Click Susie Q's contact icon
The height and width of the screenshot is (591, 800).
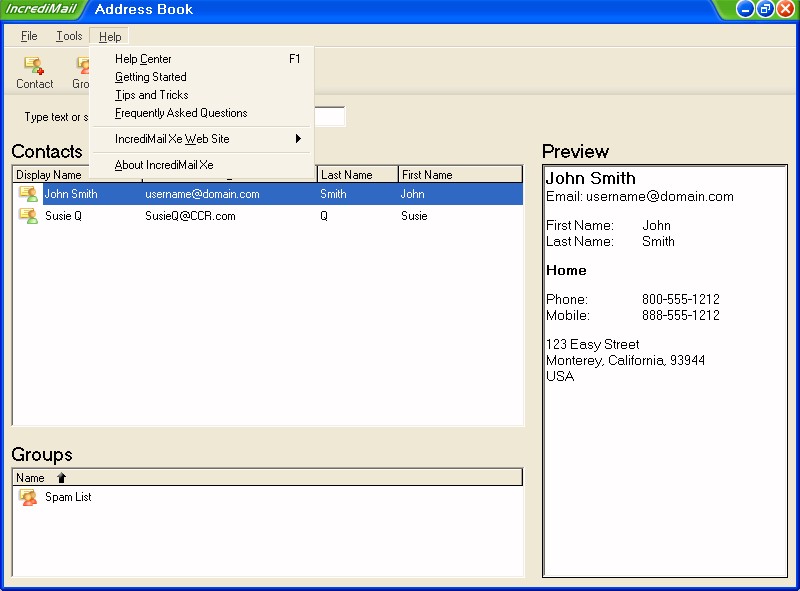(28, 216)
